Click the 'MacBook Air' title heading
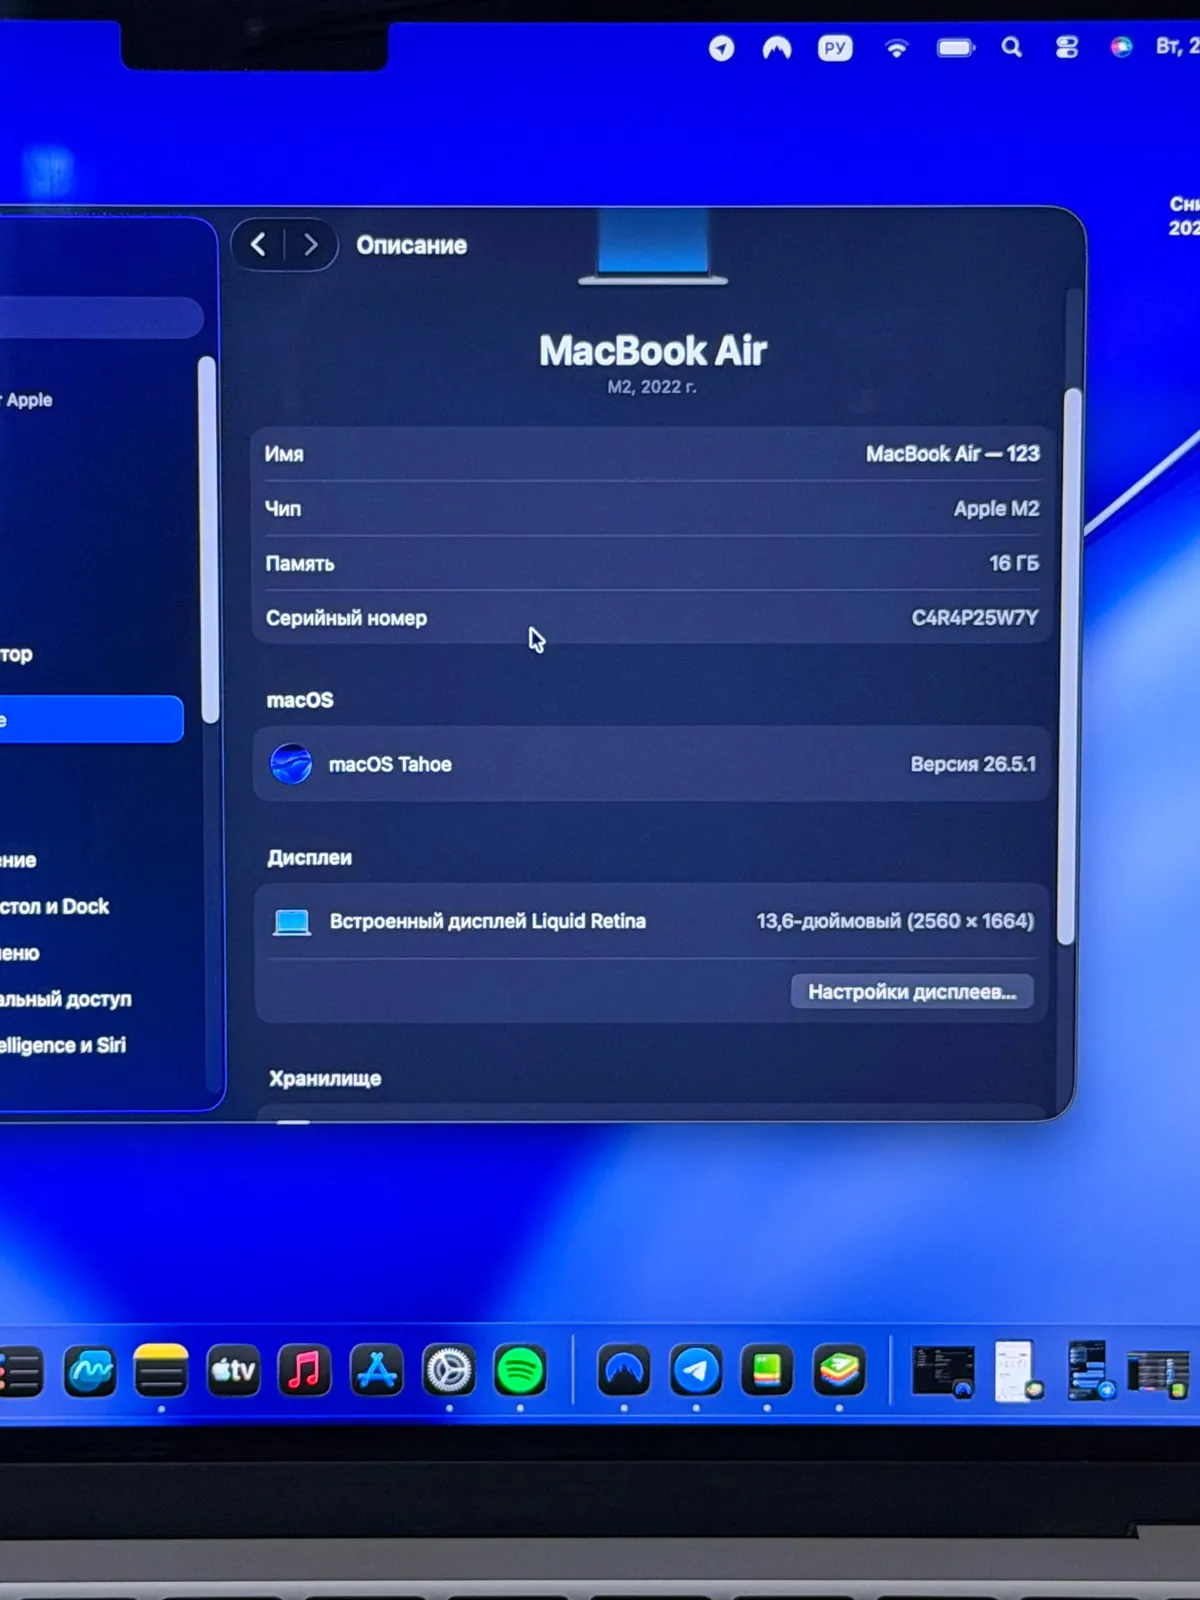The height and width of the screenshot is (1600, 1200). tap(653, 351)
